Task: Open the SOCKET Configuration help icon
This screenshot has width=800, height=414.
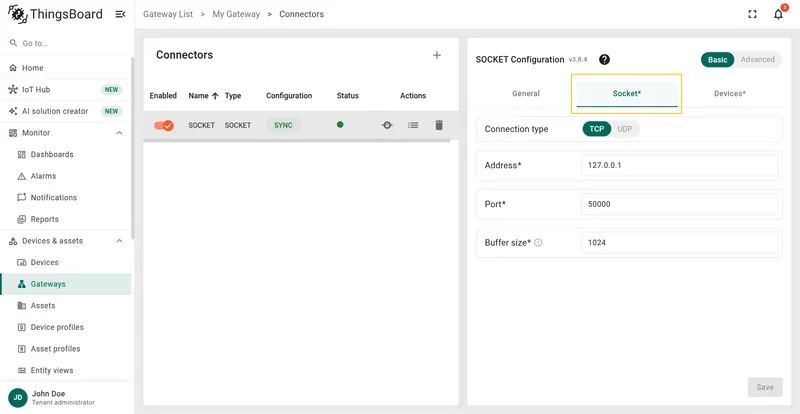Action: coord(604,60)
